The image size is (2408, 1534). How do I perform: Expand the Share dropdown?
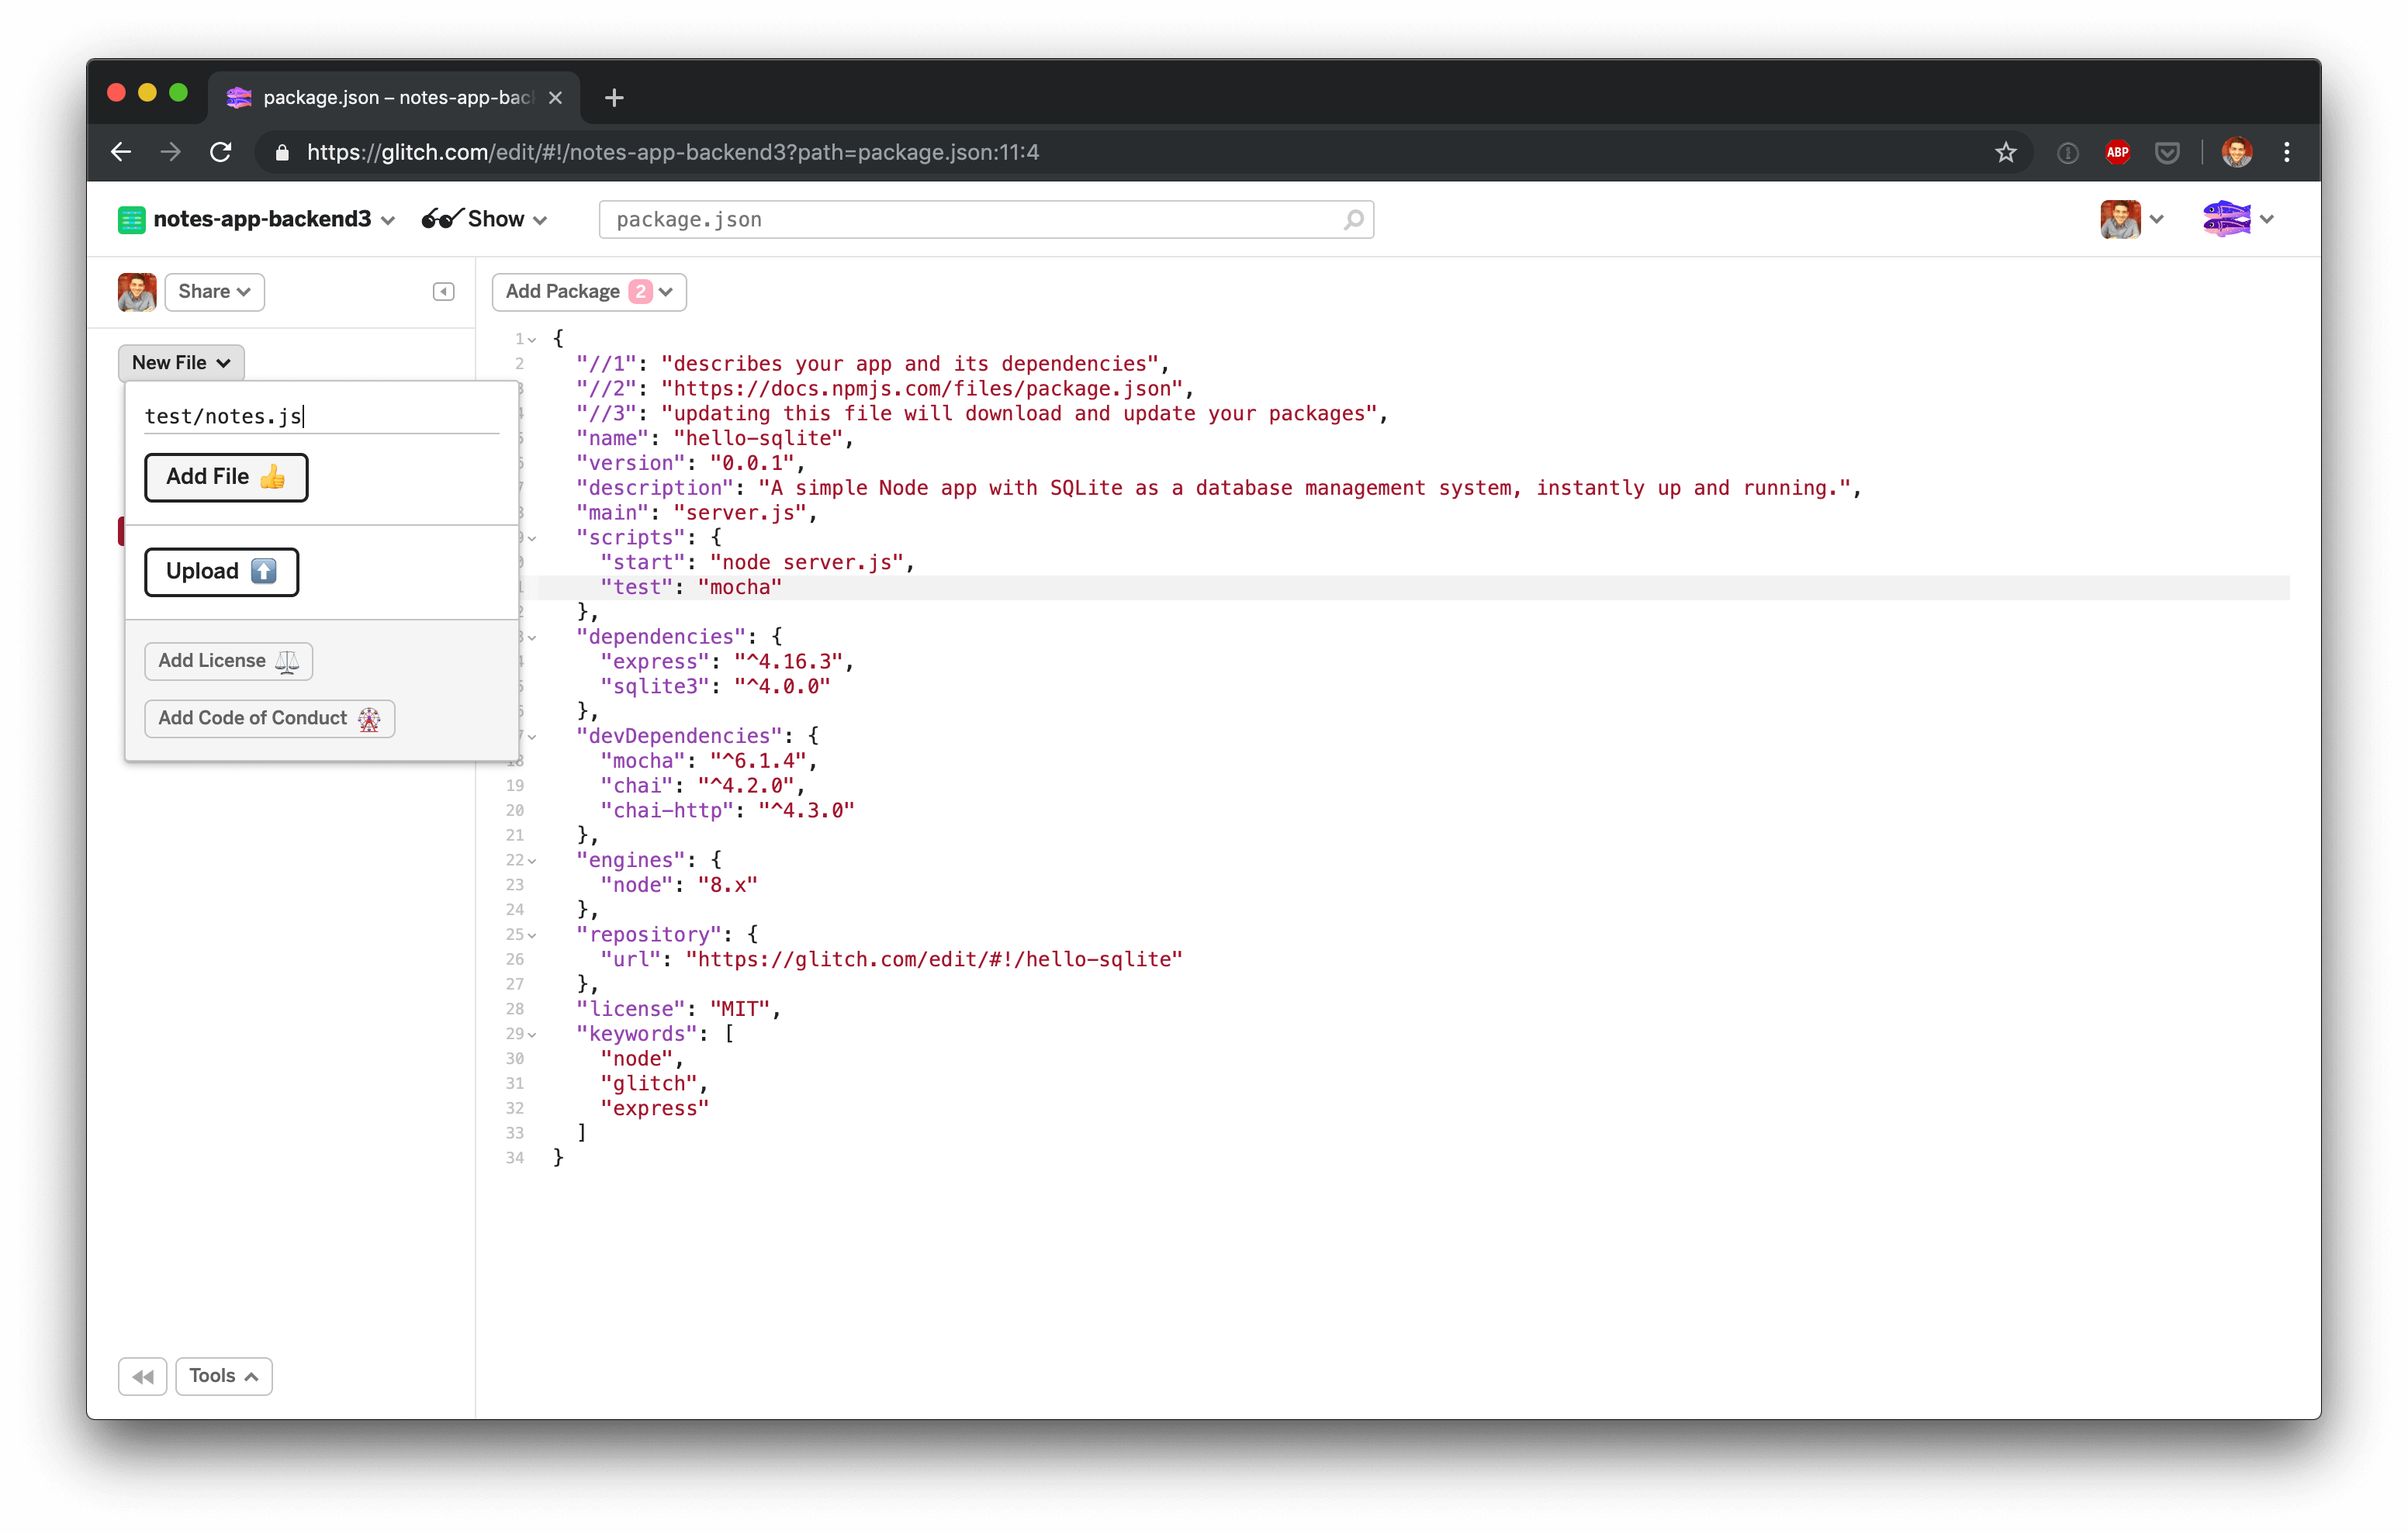[214, 291]
